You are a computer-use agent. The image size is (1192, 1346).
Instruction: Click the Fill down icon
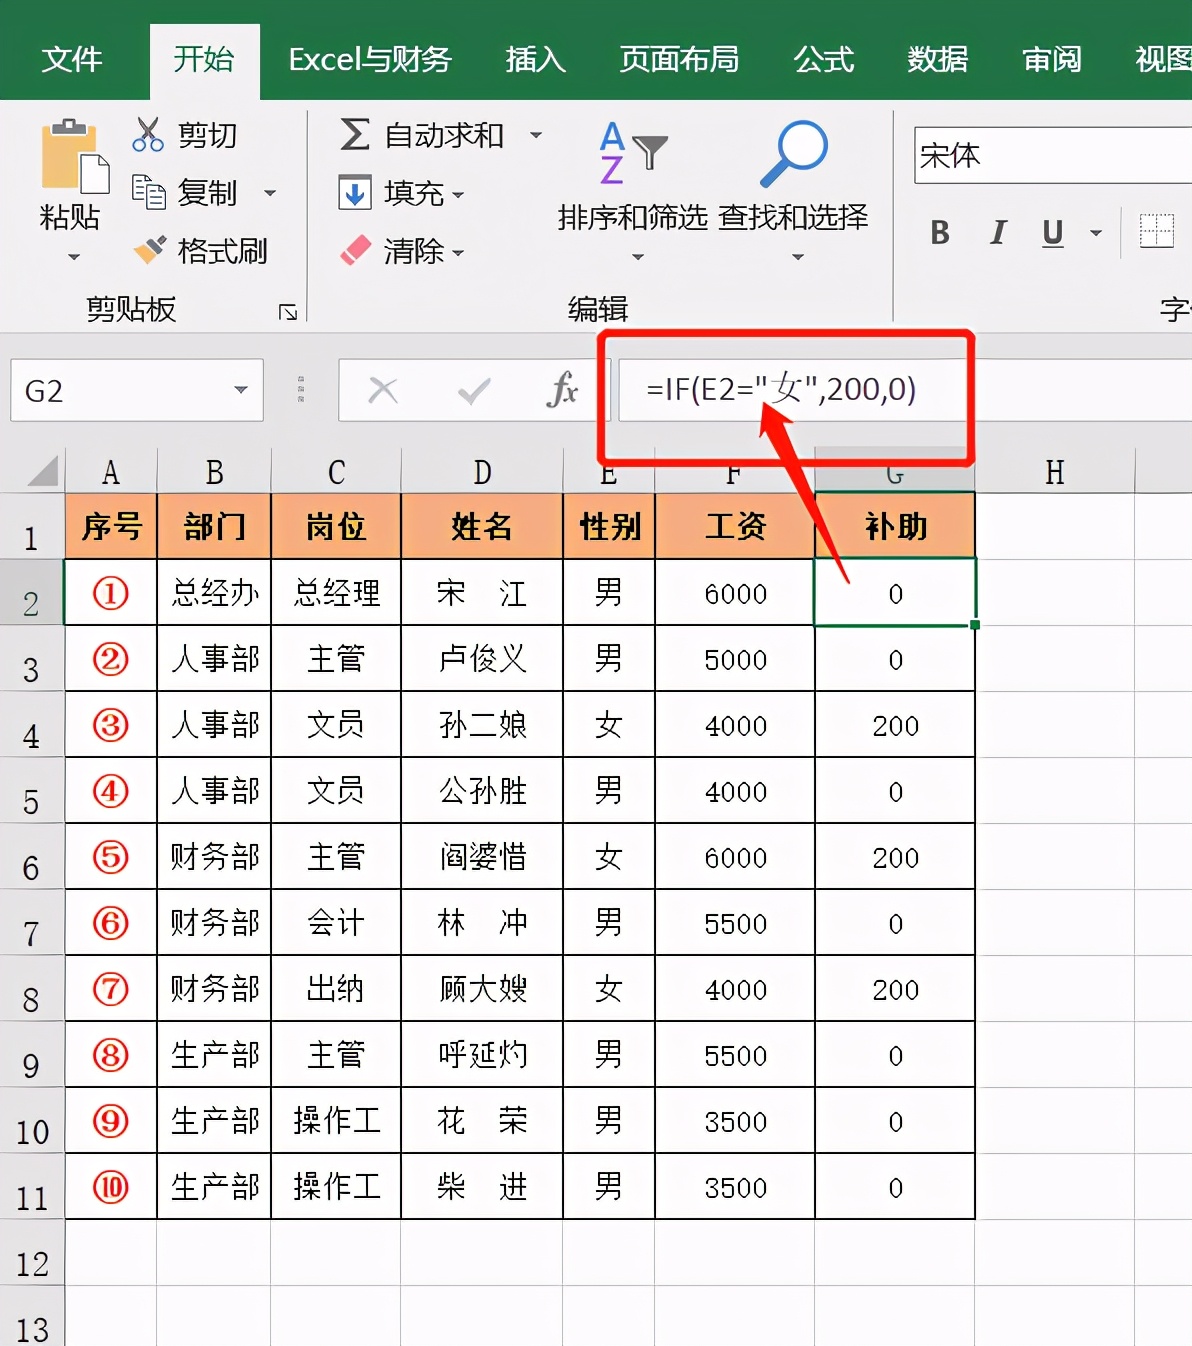pos(355,192)
